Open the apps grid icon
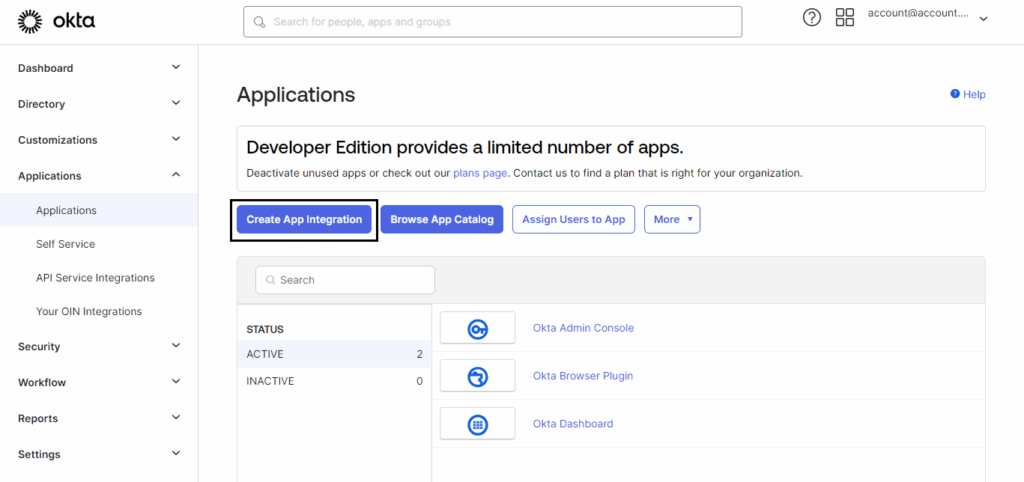1024x482 pixels. pos(845,18)
